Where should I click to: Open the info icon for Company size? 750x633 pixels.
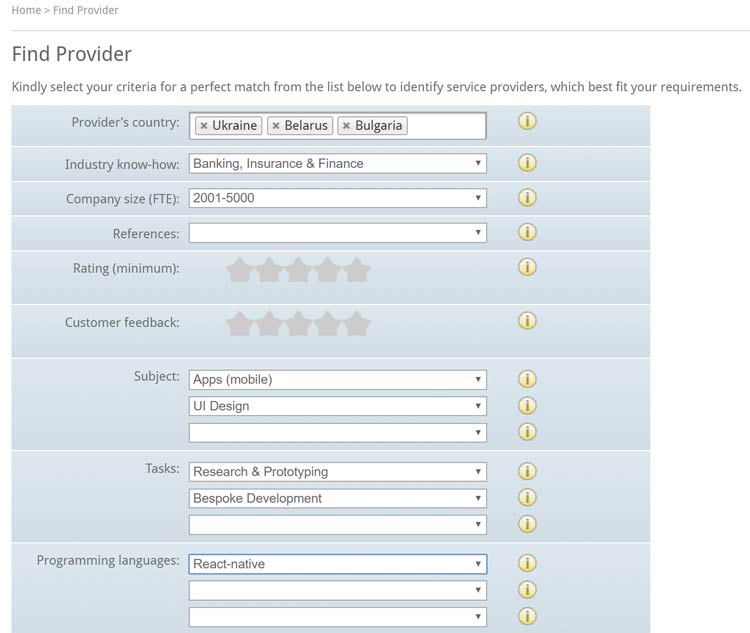[x=527, y=197]
